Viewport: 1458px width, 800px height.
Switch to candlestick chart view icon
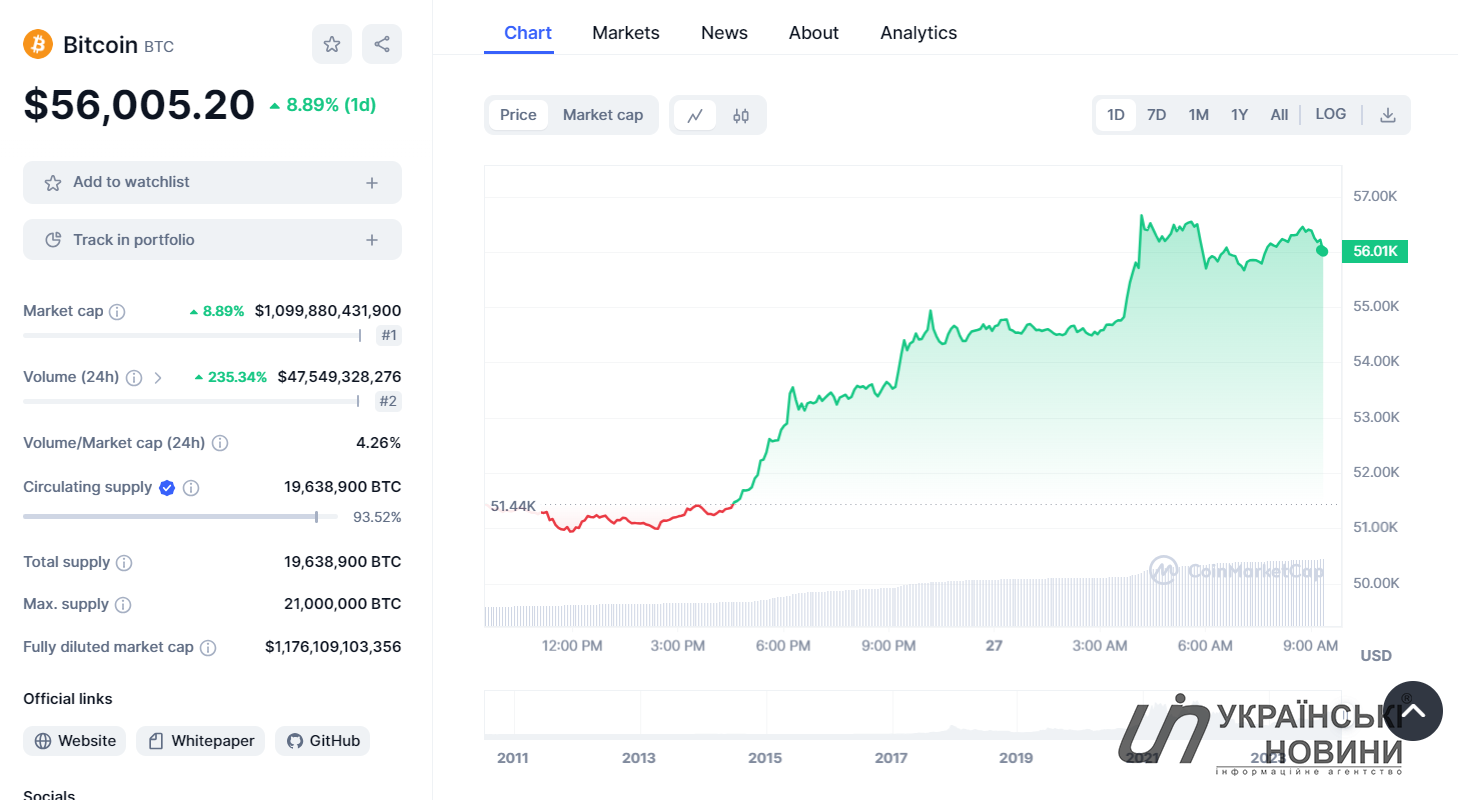[x=740, y=115]
